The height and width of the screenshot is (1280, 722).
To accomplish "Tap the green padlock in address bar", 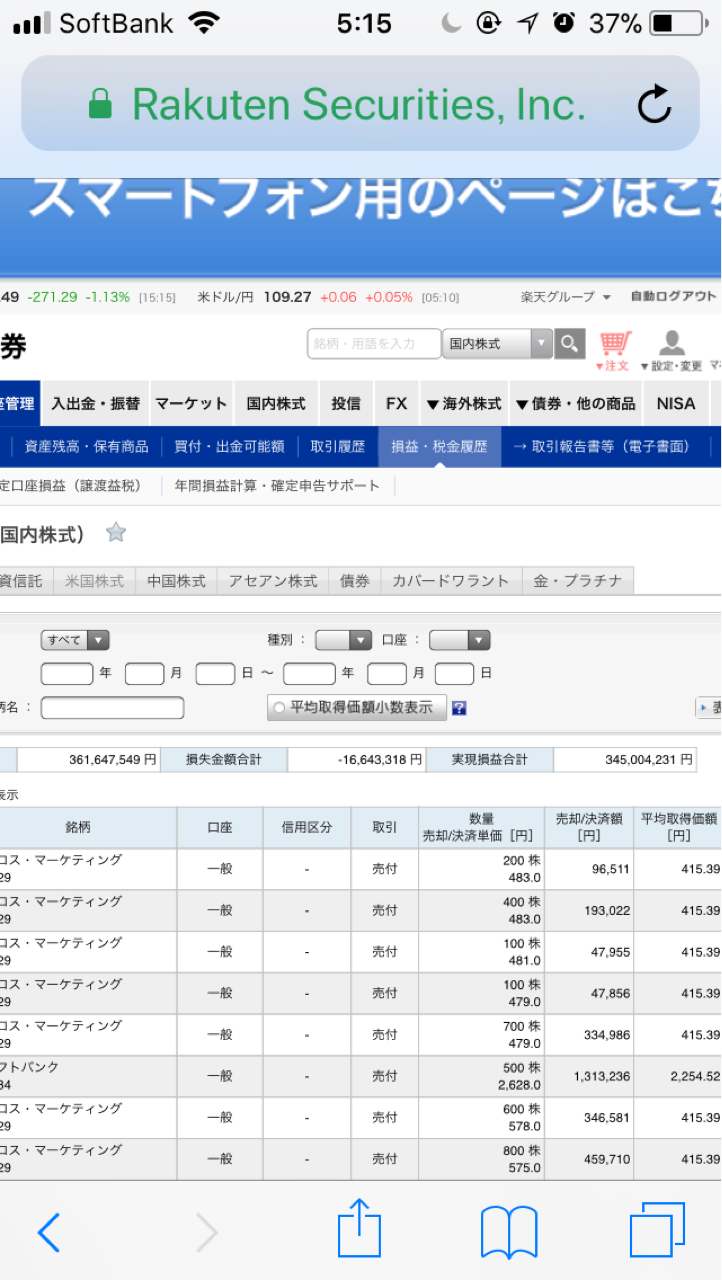I will coord(100,104).
